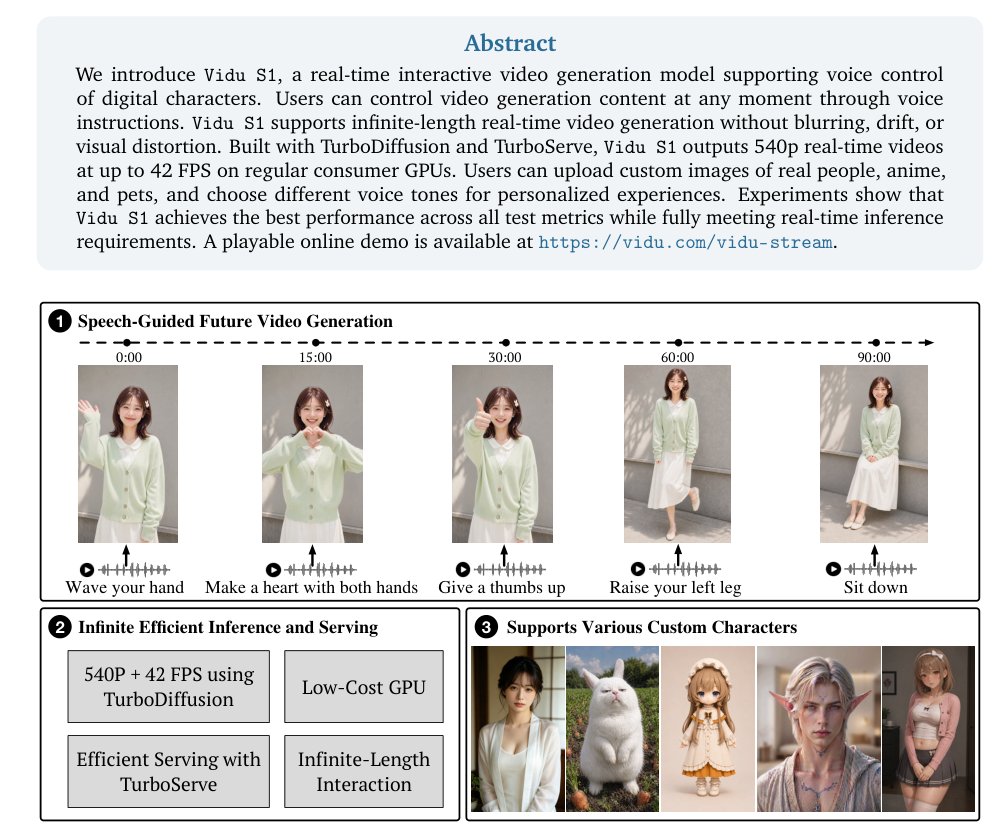Click the 'Sit down' caption
This screenshot has width=1000, height=840.
point(876,587)
